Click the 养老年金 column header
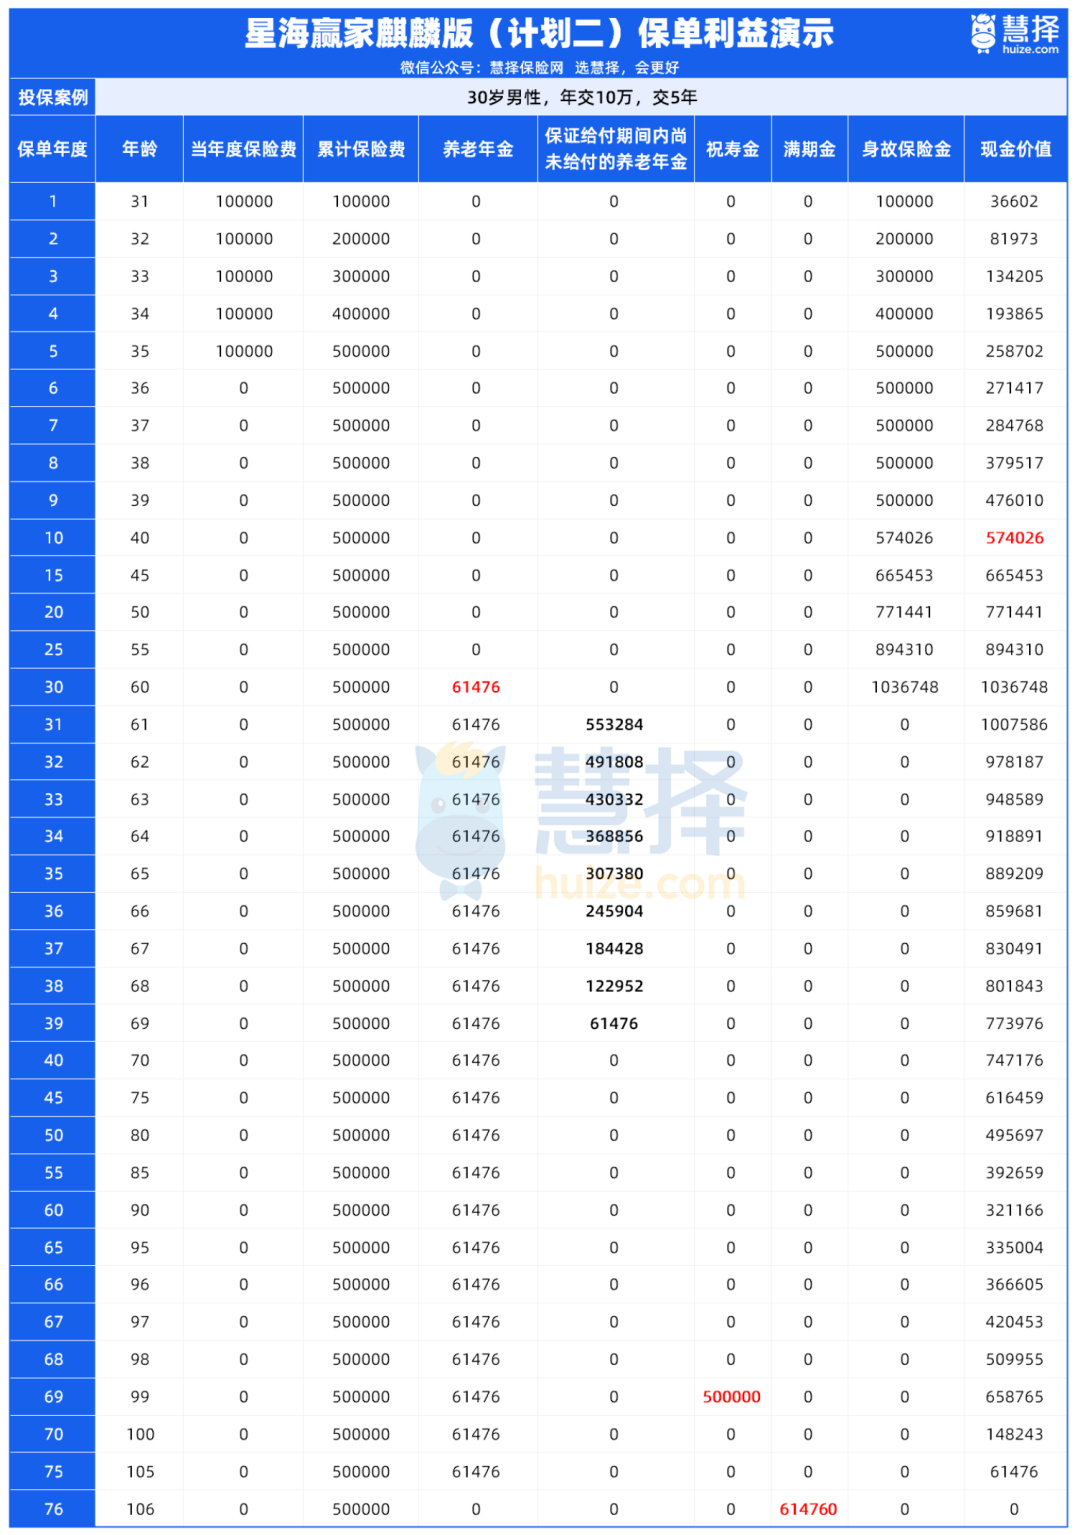 click(x=477, y=149)
